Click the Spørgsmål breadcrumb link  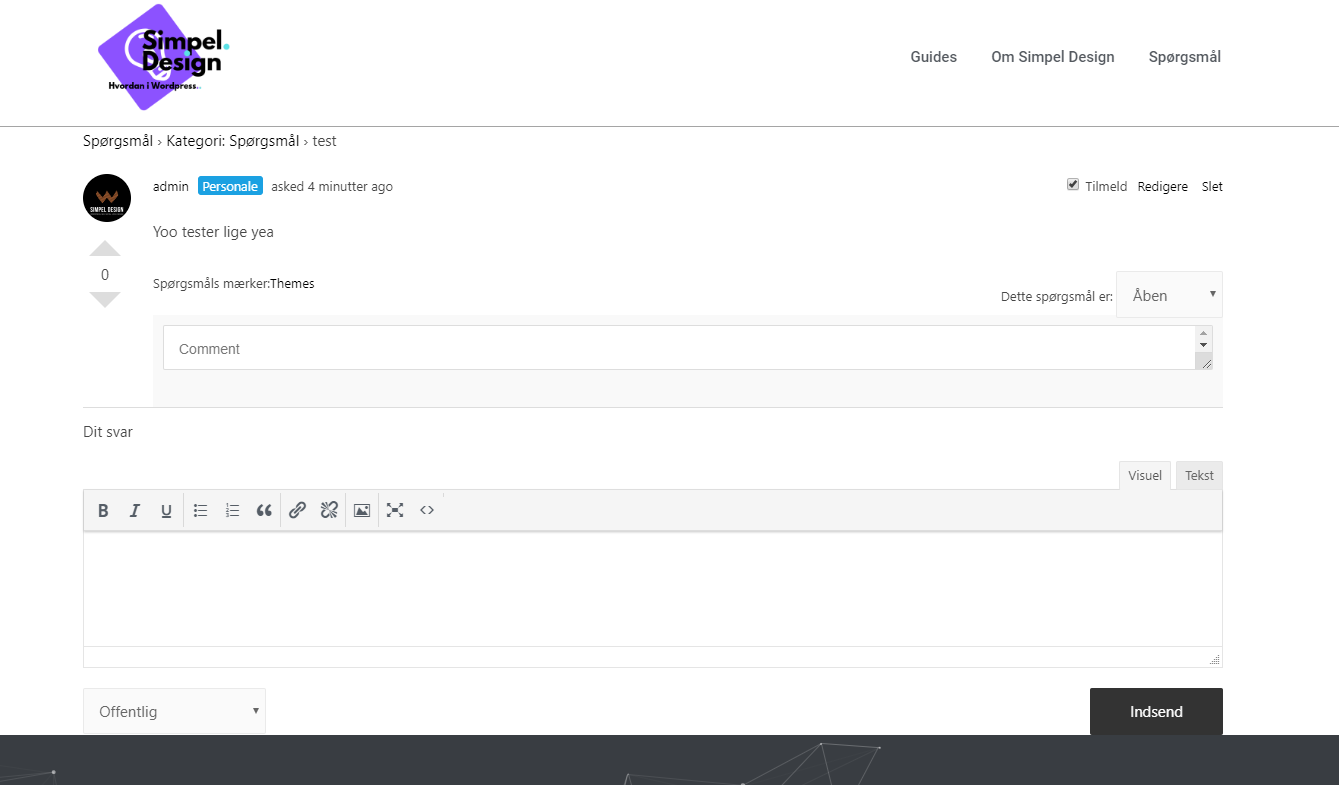[118, 141]
